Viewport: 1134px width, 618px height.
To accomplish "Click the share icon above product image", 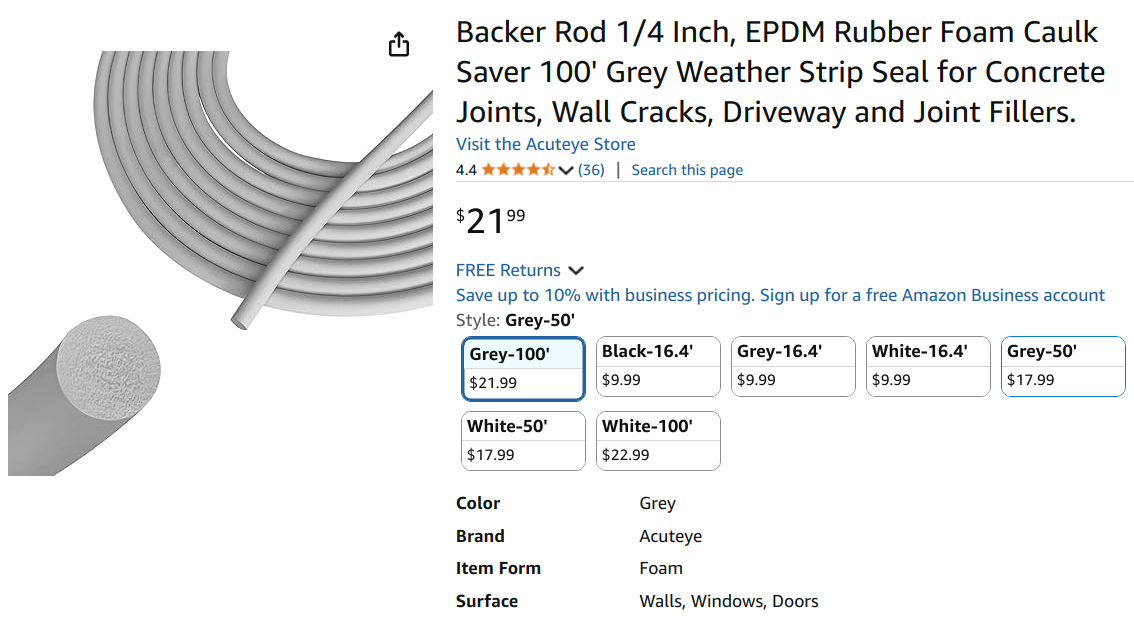I will [x=399, y=45].
